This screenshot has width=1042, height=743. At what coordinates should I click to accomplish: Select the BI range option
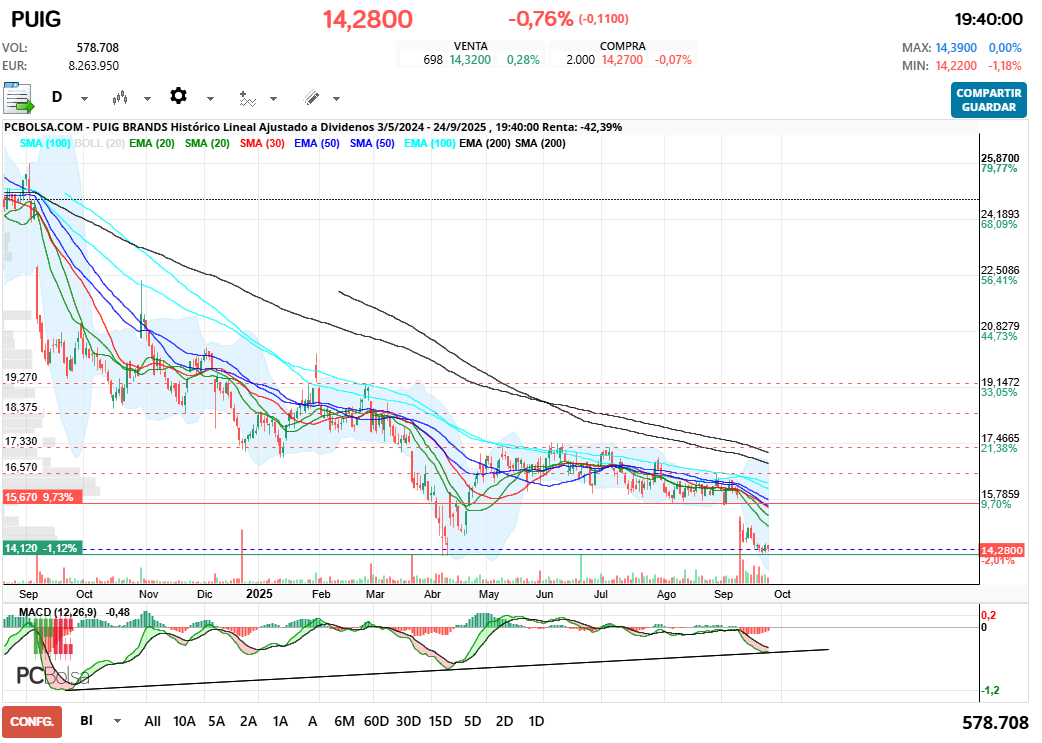click(86, 720)
